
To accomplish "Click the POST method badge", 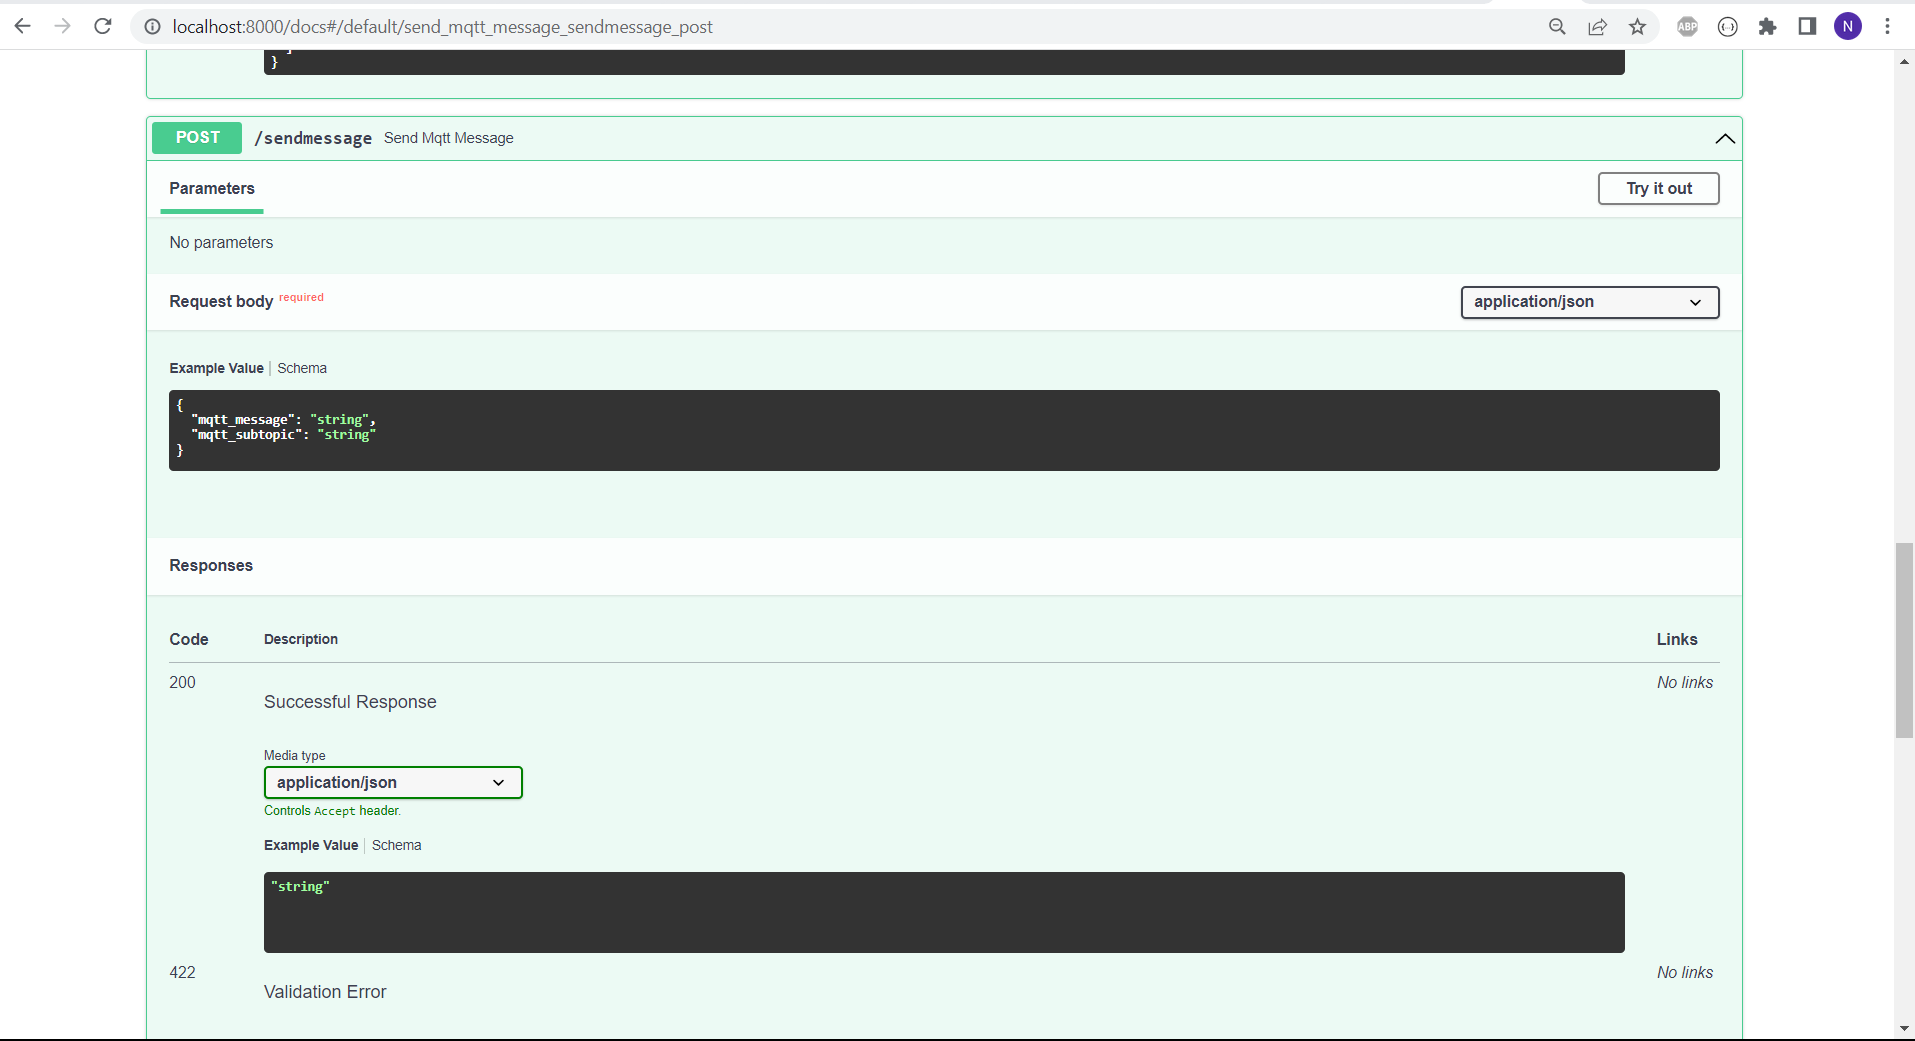I will pyautogui.click(x=197, y=138).
